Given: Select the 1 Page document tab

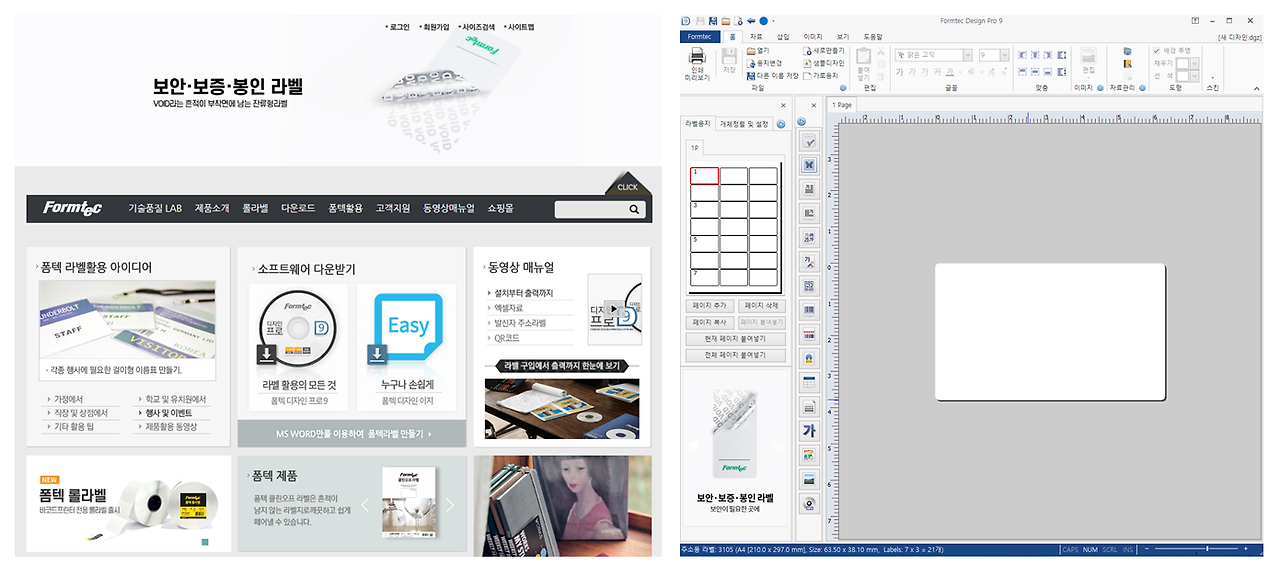Looking at the screenshot, I should tap(841, 105).
